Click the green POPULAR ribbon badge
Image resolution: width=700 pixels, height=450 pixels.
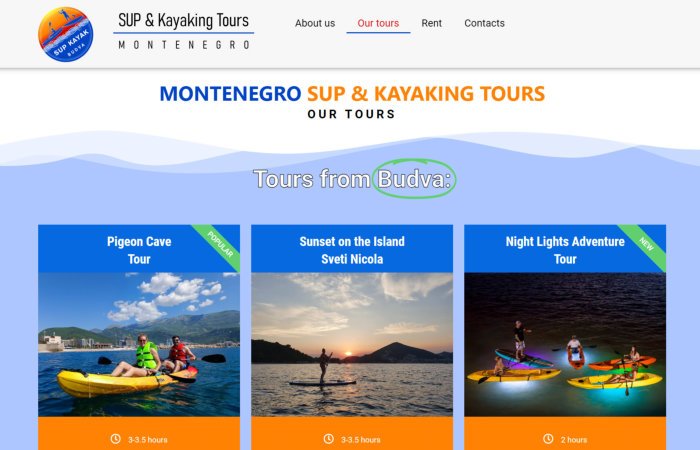pyautogui.click(x=220, y=245)
